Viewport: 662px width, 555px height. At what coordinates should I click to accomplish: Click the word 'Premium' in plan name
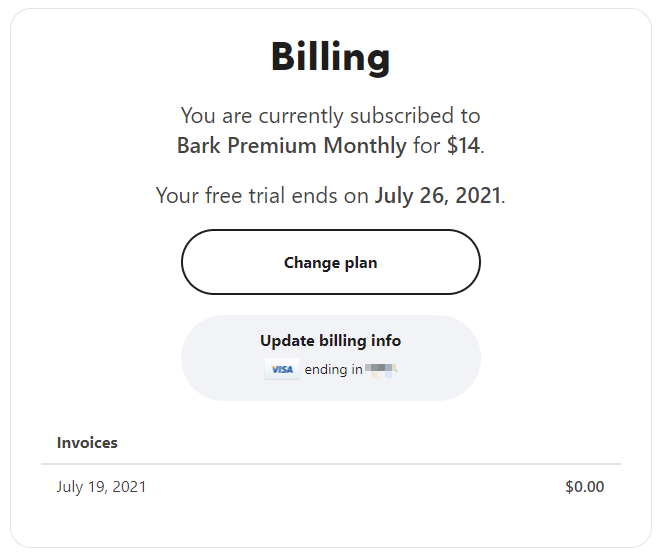272,146
